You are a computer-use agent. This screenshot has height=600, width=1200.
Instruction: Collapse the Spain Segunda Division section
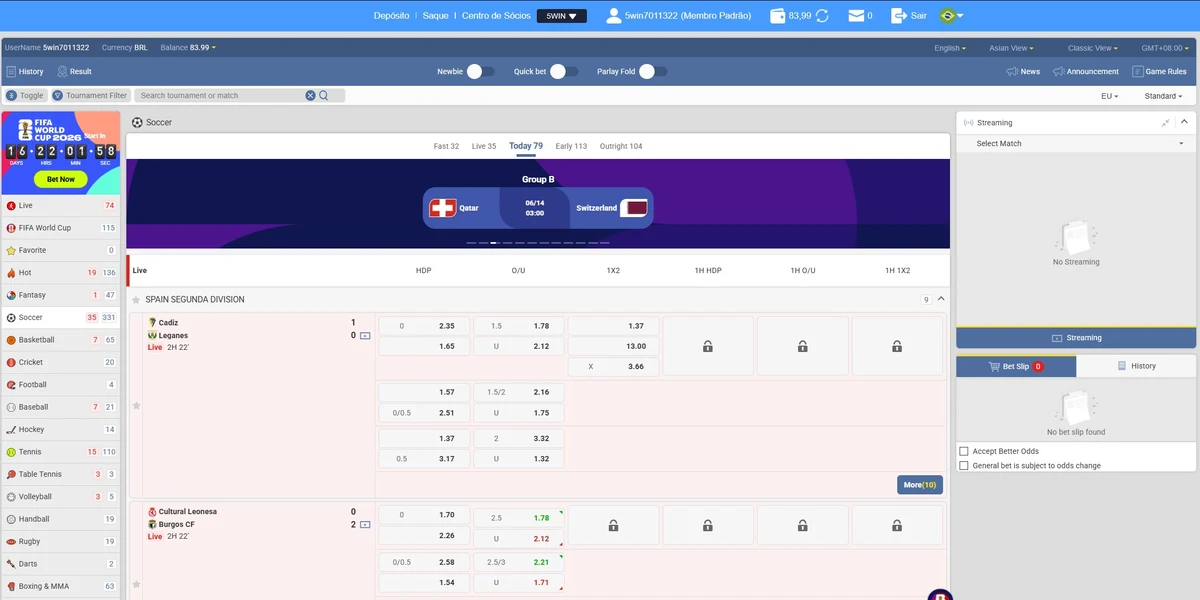tap(941, 299)
